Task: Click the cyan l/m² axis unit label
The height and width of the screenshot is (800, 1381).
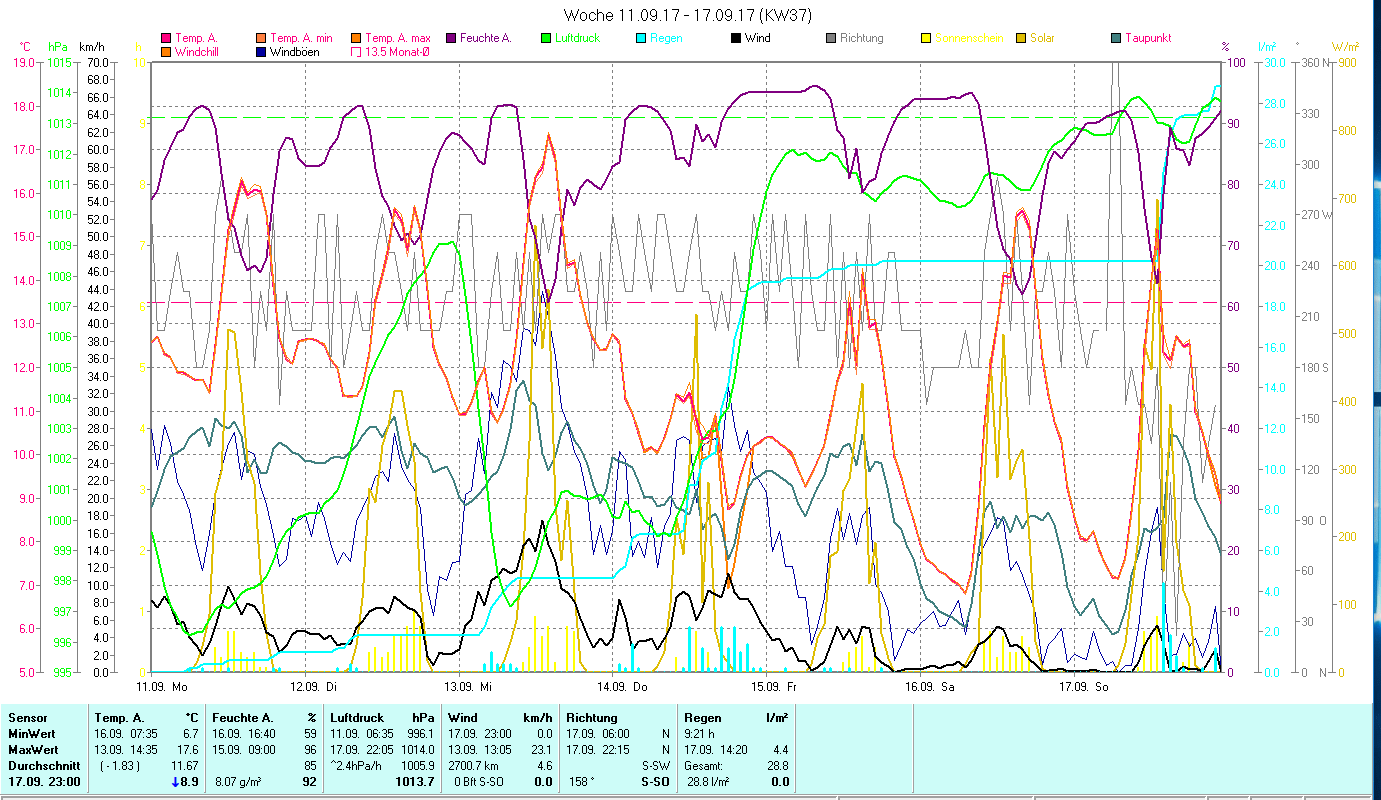Action: 1267,47
